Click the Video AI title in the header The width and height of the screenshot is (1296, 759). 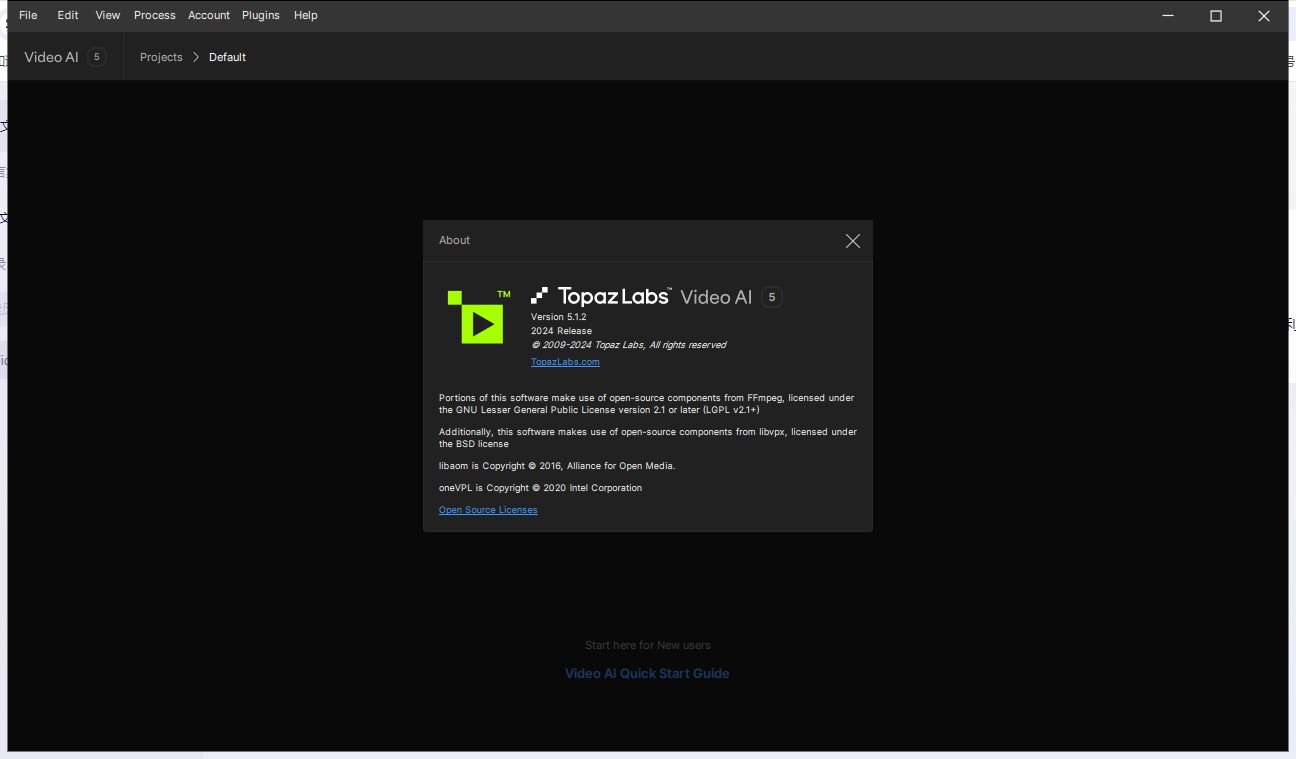51,57
